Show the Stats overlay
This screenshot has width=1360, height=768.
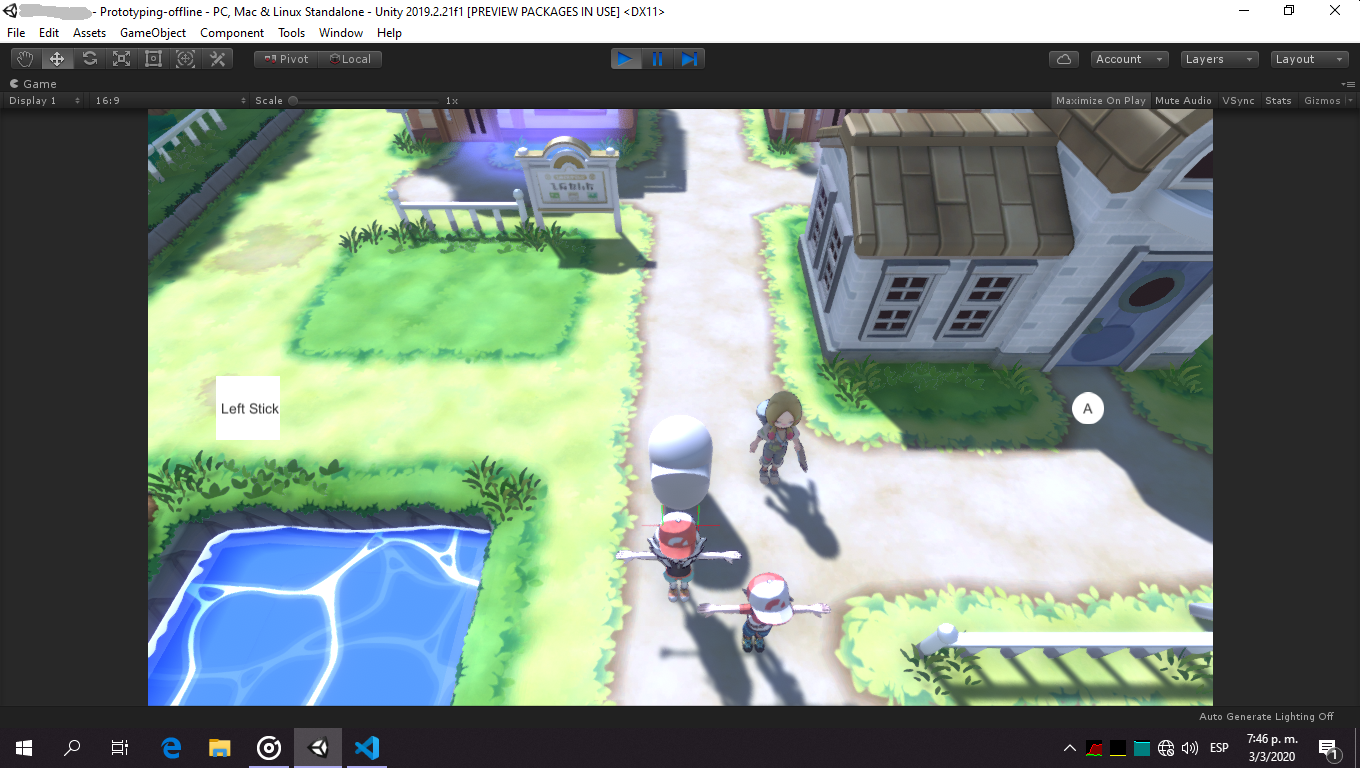point(1278,101)
